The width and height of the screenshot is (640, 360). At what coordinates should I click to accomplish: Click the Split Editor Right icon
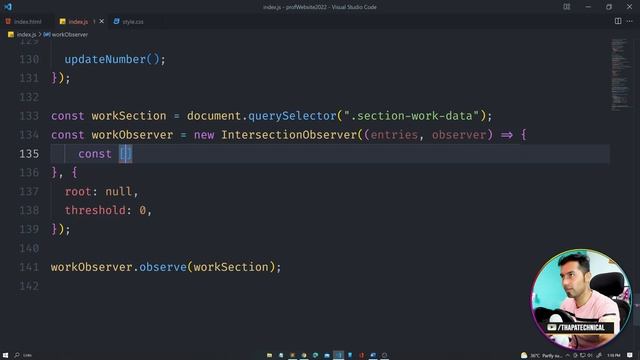[x=618, y=21]
